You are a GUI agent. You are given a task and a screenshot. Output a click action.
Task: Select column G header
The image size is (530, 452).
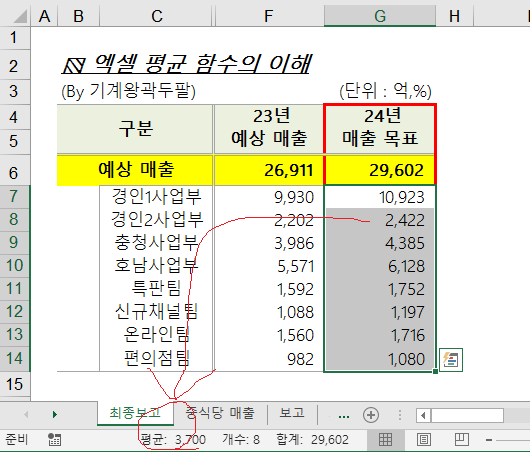pos(380,16)
